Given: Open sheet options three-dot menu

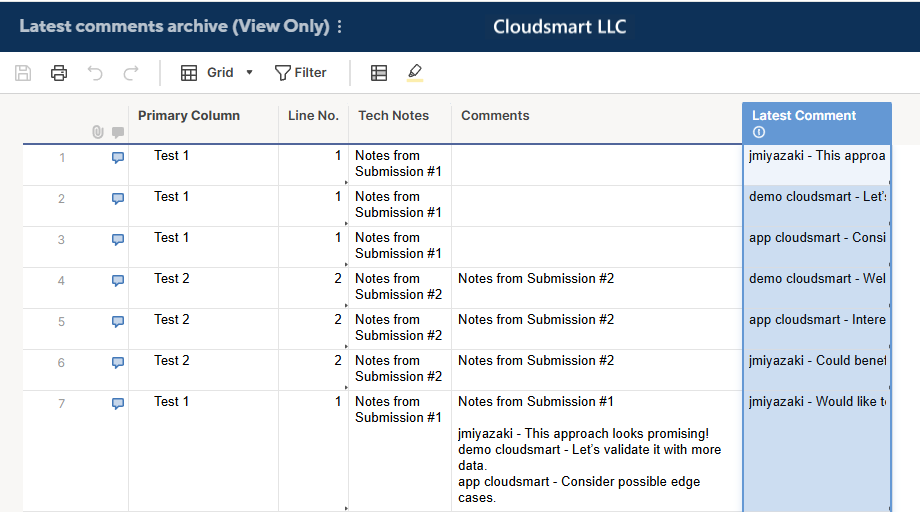Looking at the screenshot, I should pos(340,26).
